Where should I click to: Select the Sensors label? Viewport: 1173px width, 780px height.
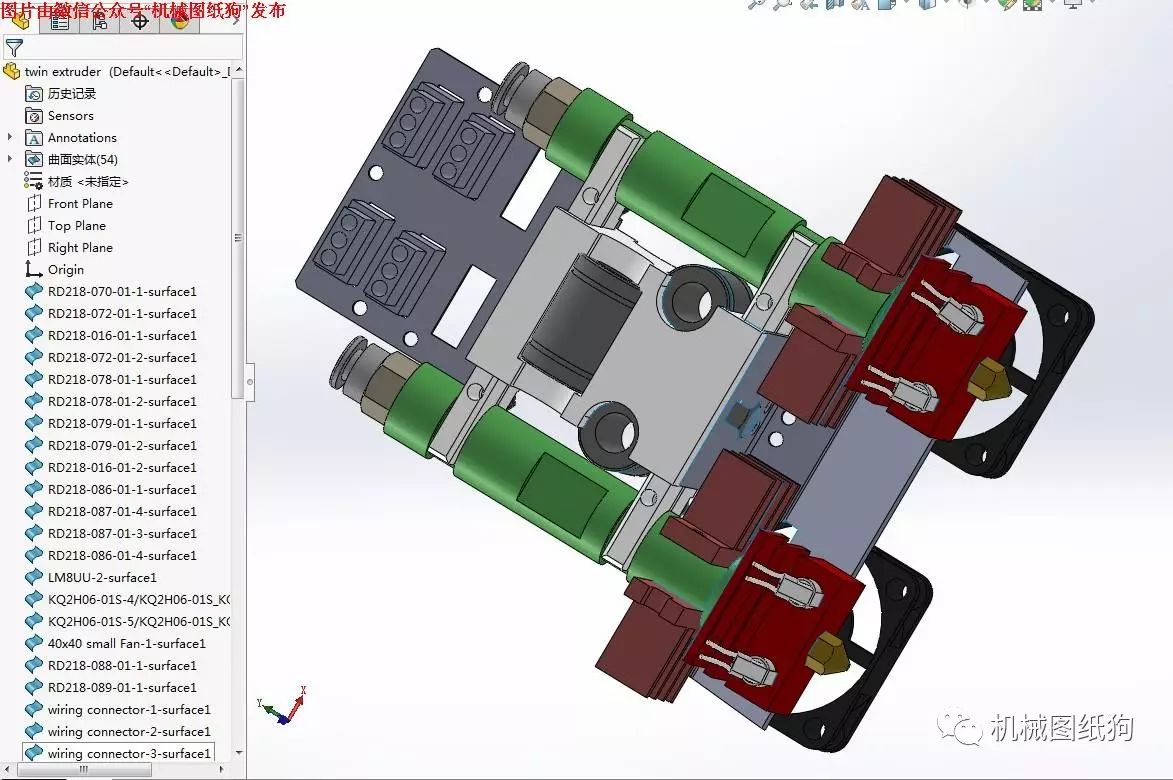coord(70,116)
